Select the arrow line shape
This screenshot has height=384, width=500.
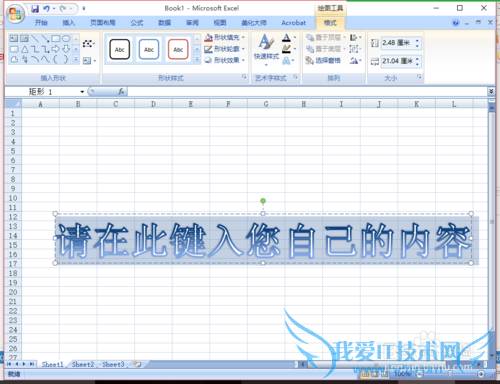(45, 38)
